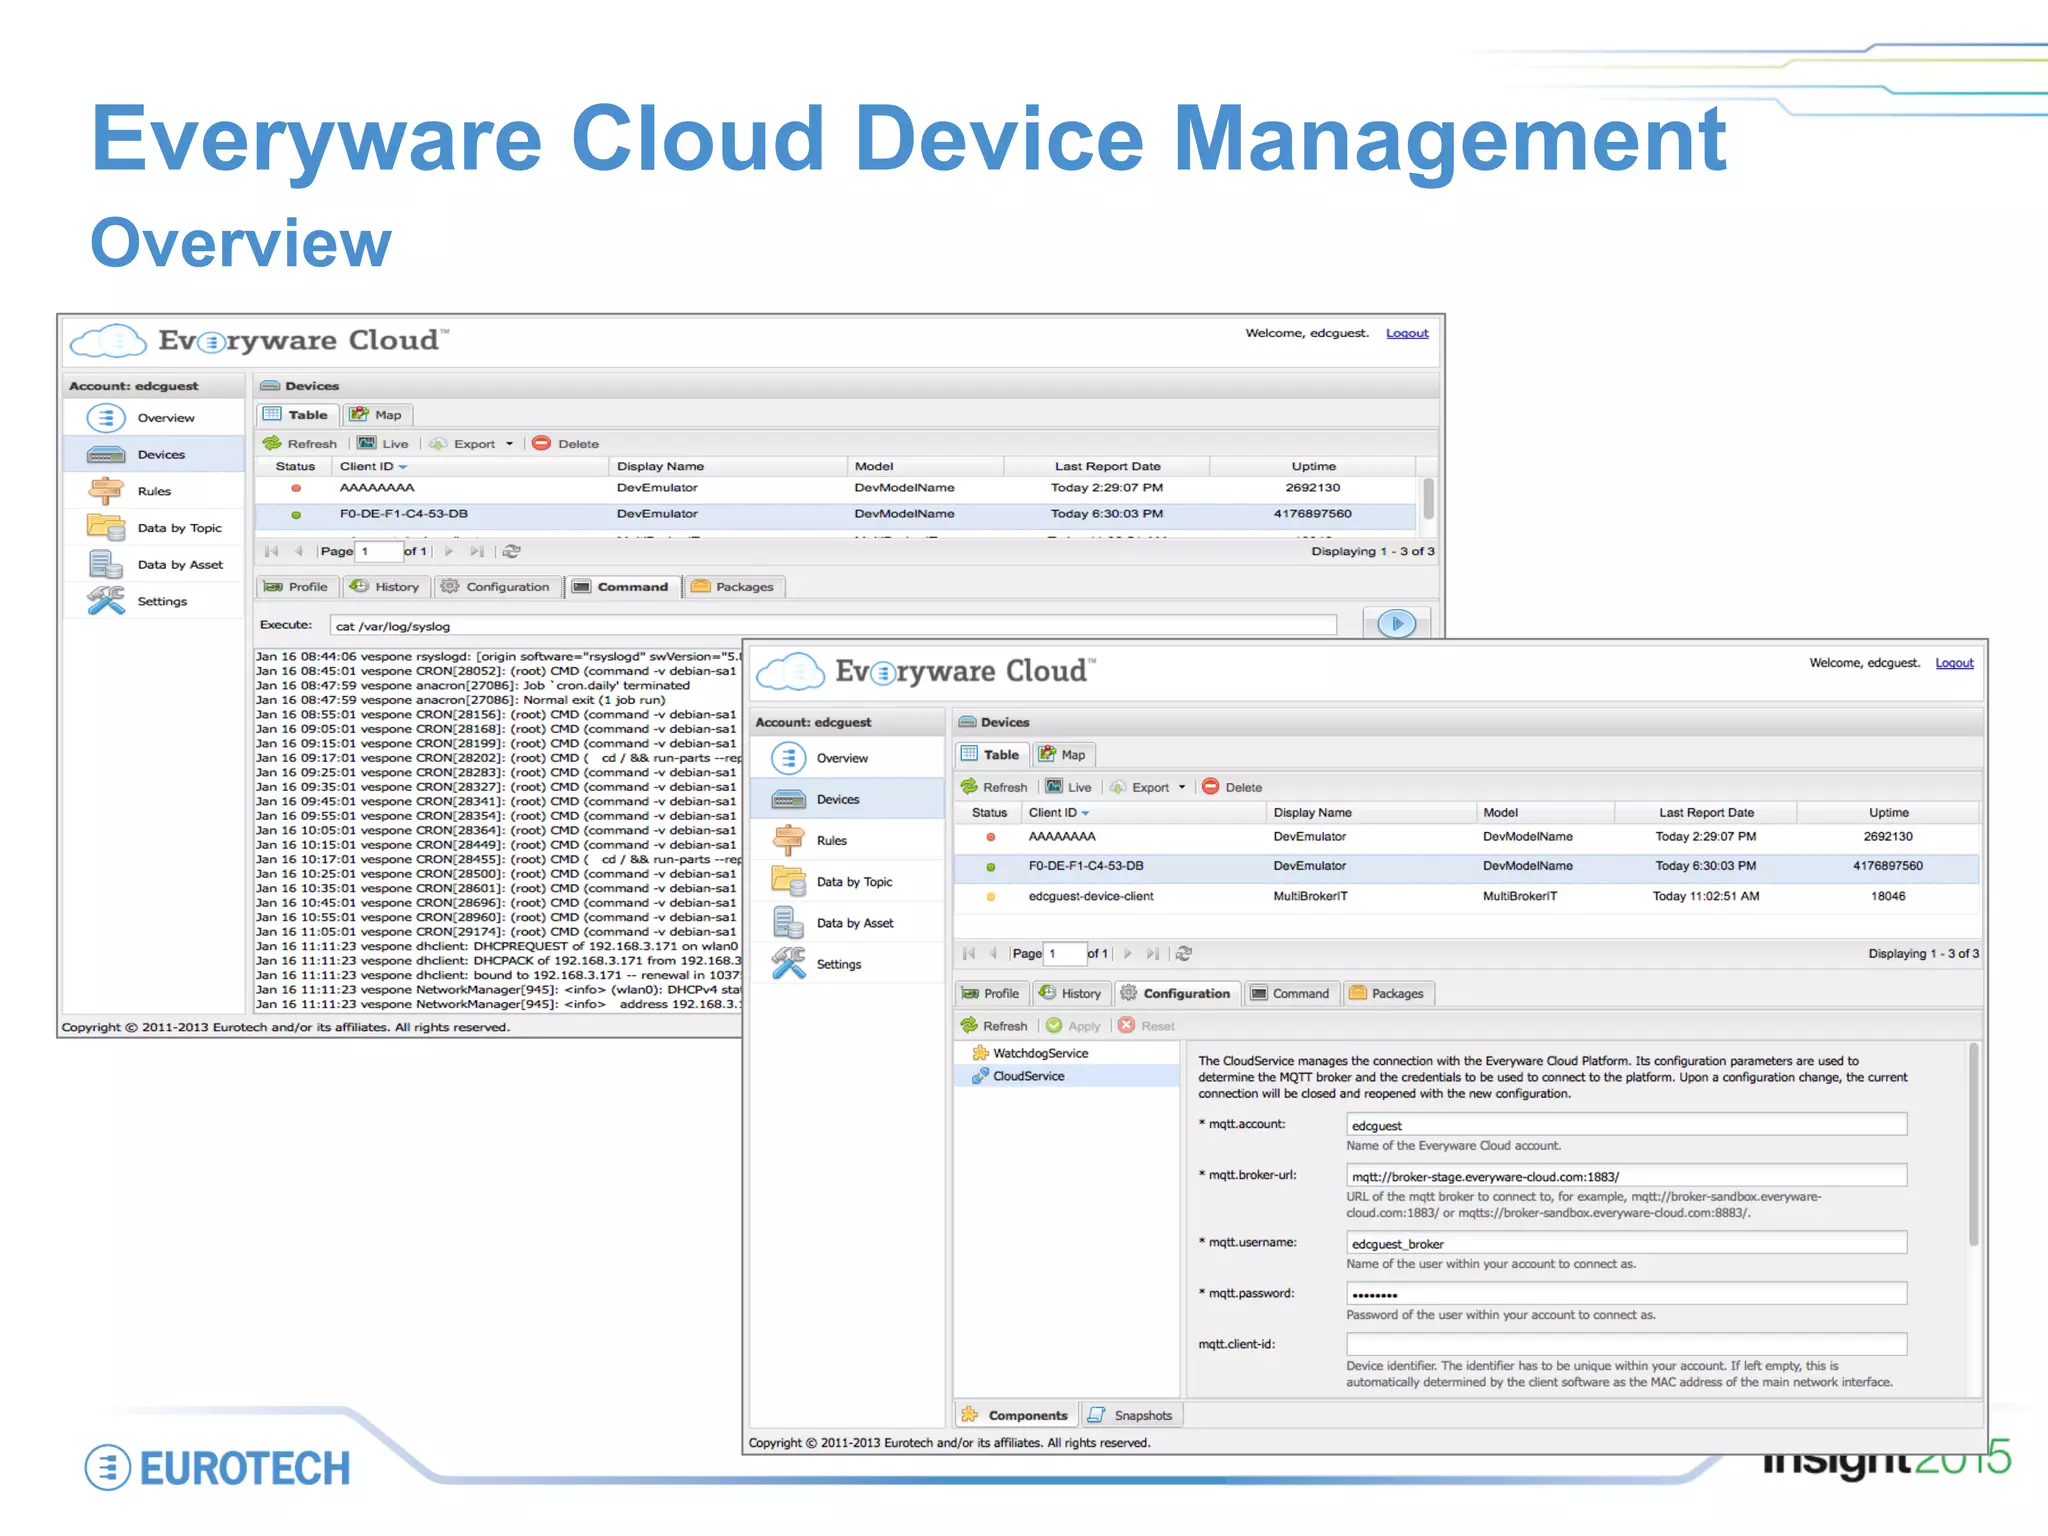Open Packages tab in front window
Image resolution: width=2048 pixels, height=1536 pixels.
(1387, 993)
